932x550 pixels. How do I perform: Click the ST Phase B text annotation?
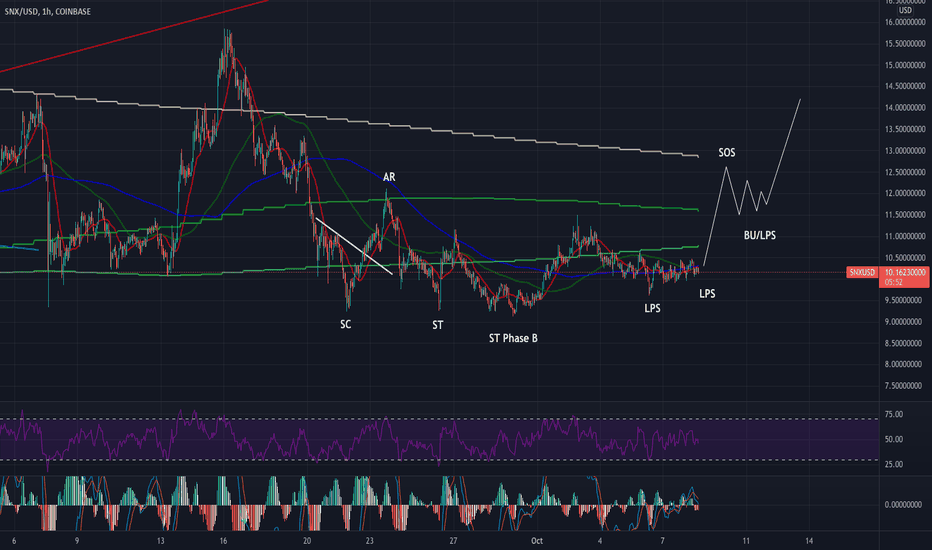(513, 338)
